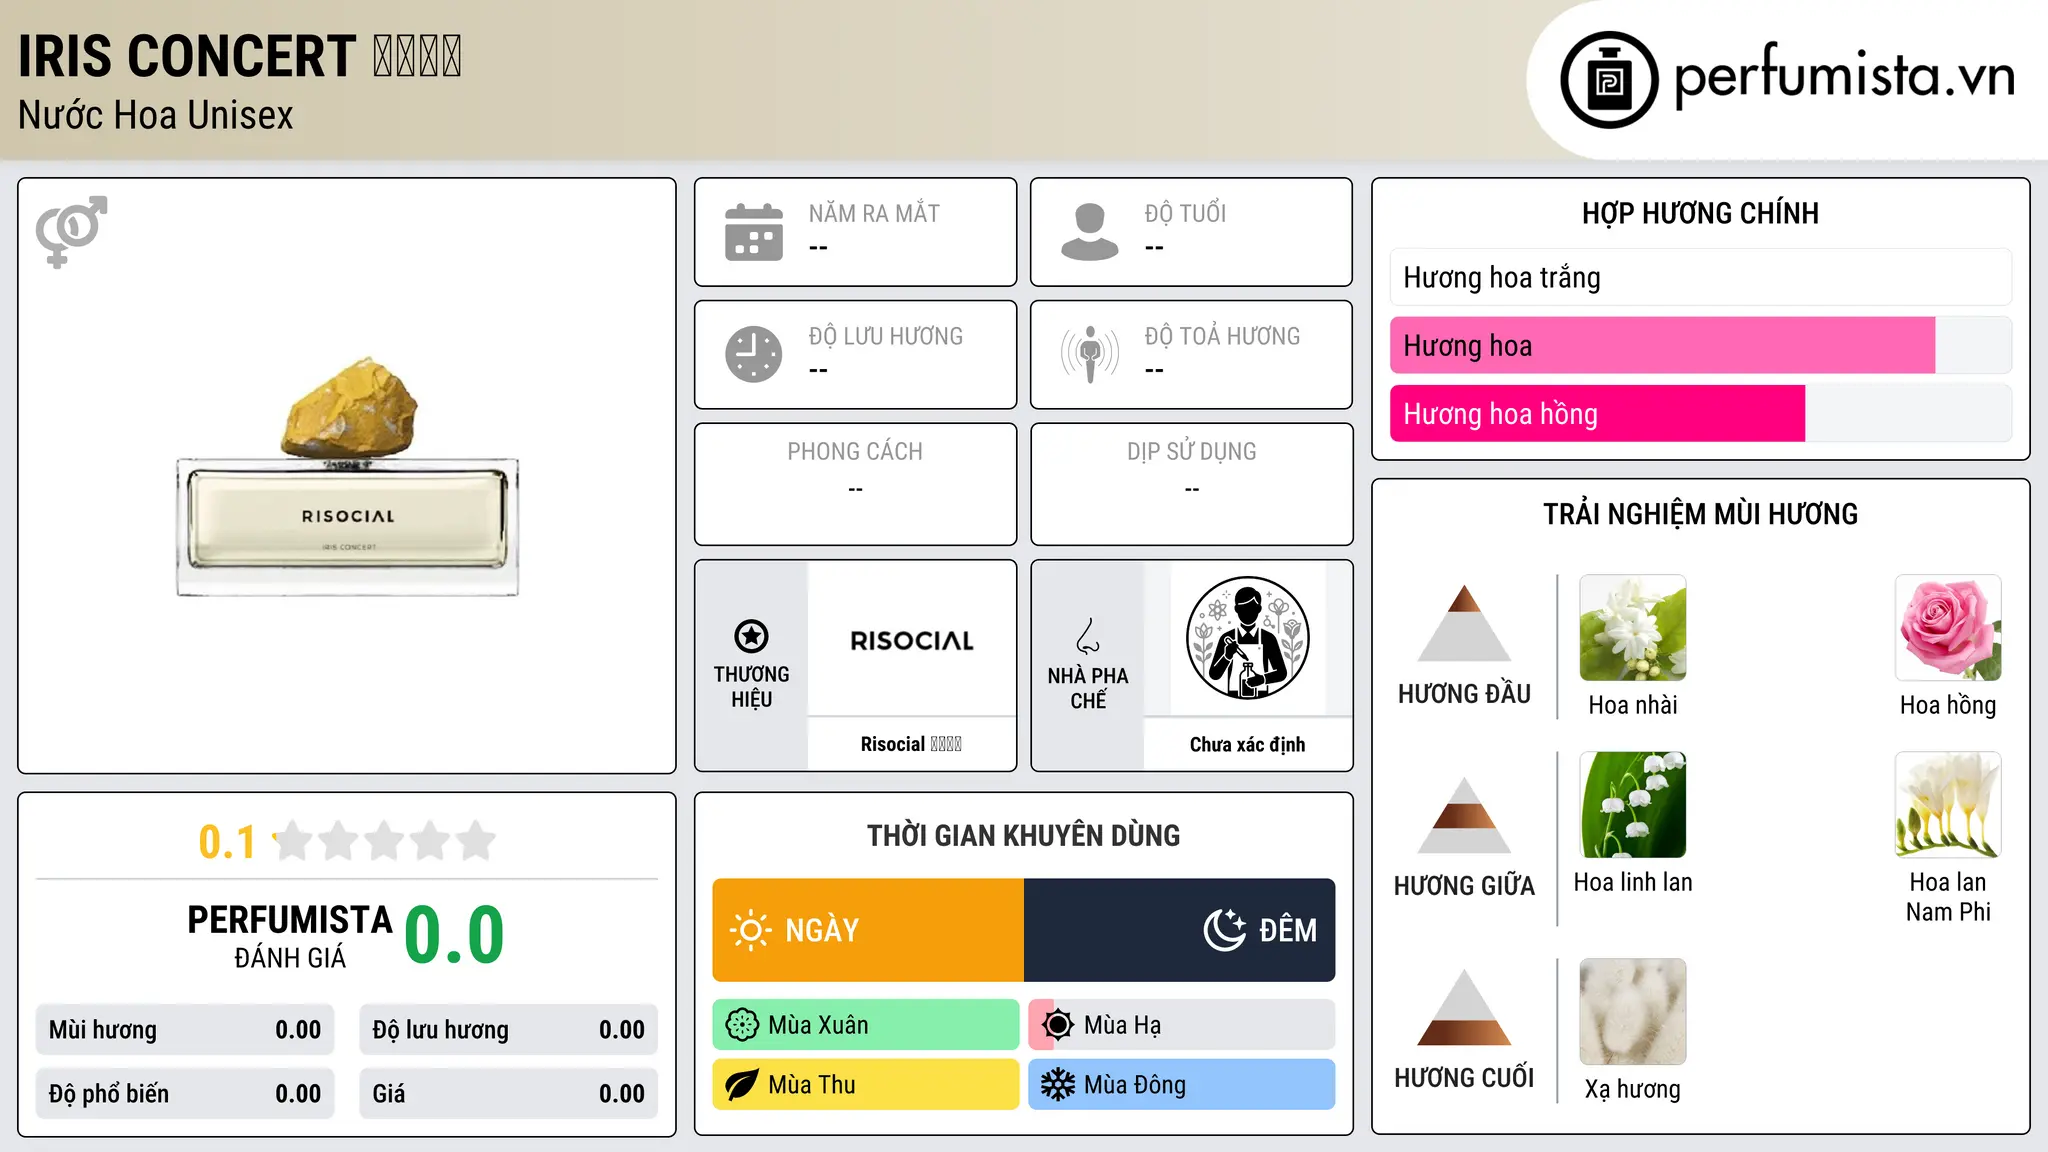The height and width of the screenshot is (1152, 2048).
Task: Click the person silhouette icon beside Độ tuổi
Action: pyautogui.click(x=1090, y=232)
